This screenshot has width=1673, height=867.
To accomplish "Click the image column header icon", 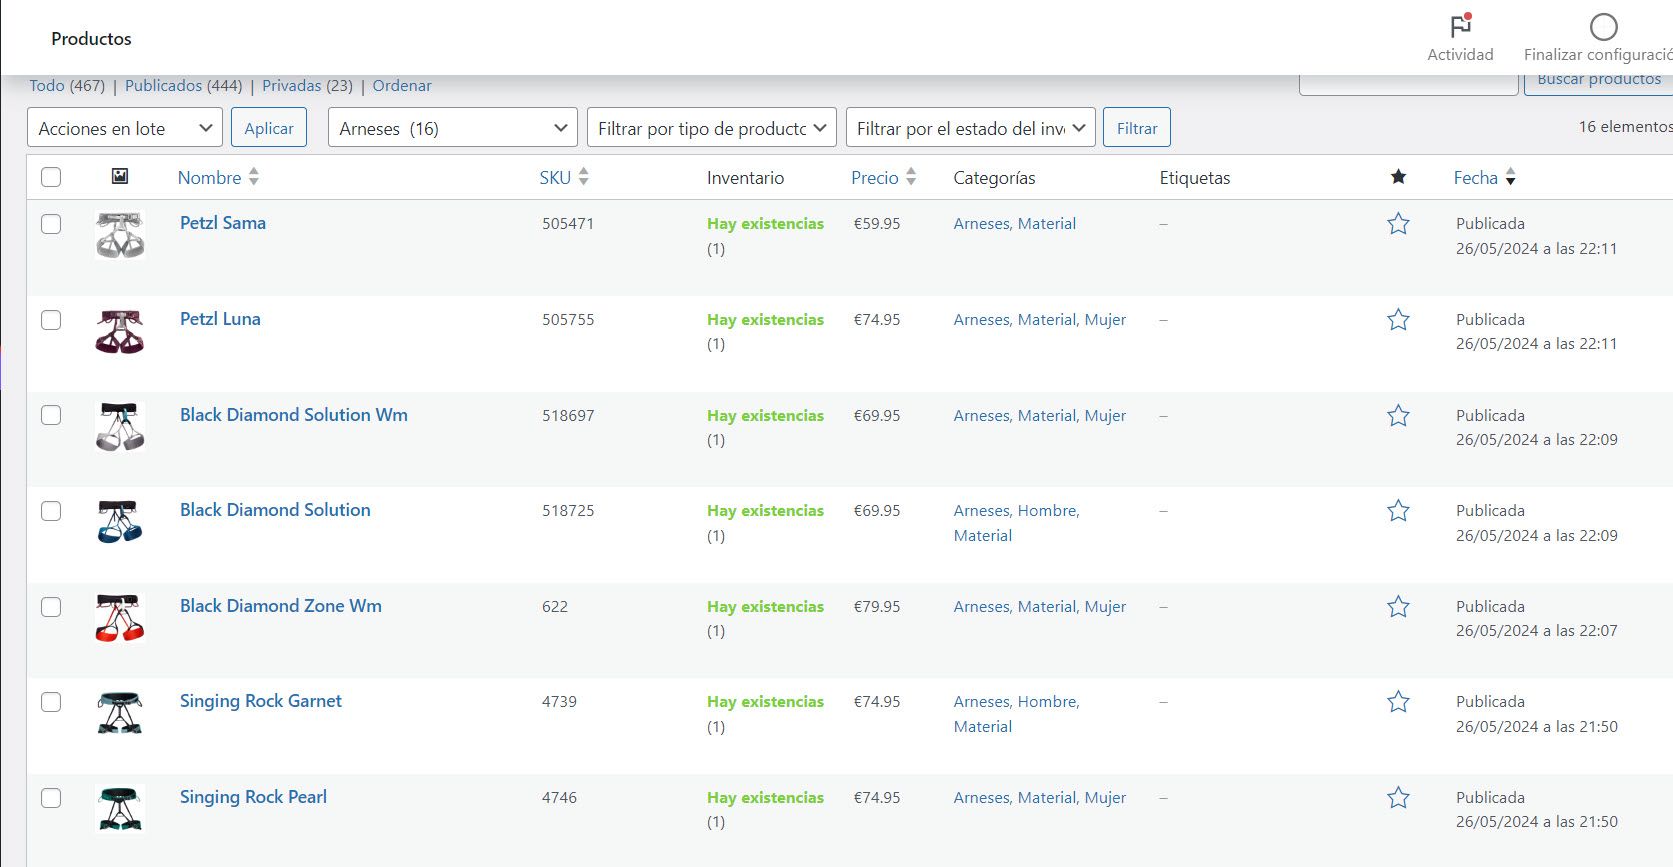I will pos(120,177).
